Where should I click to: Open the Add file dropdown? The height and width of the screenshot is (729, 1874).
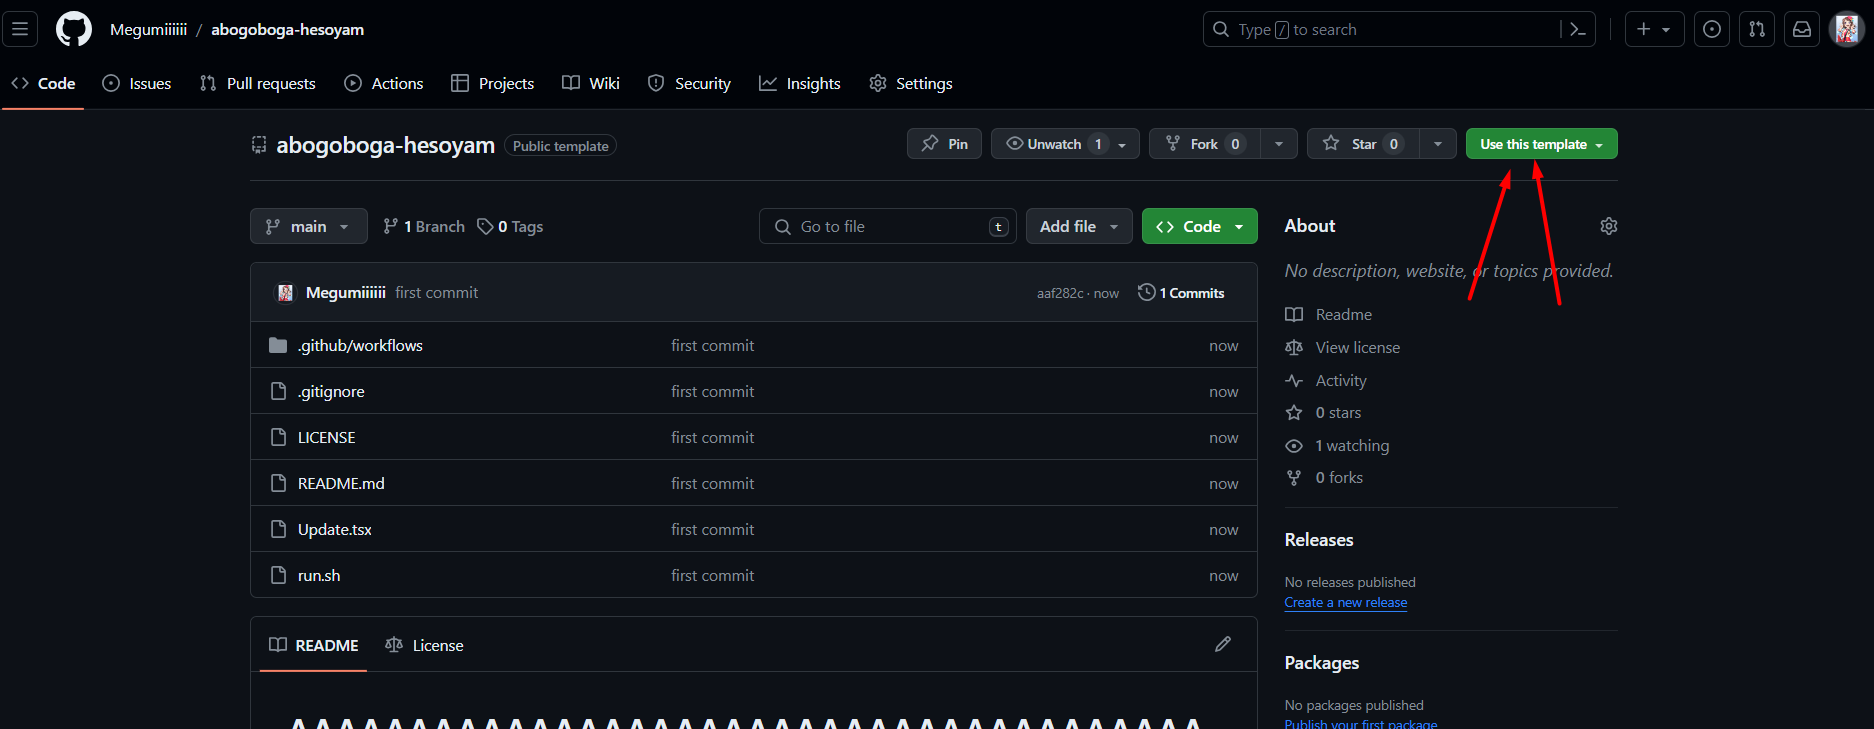point(1078,227)
